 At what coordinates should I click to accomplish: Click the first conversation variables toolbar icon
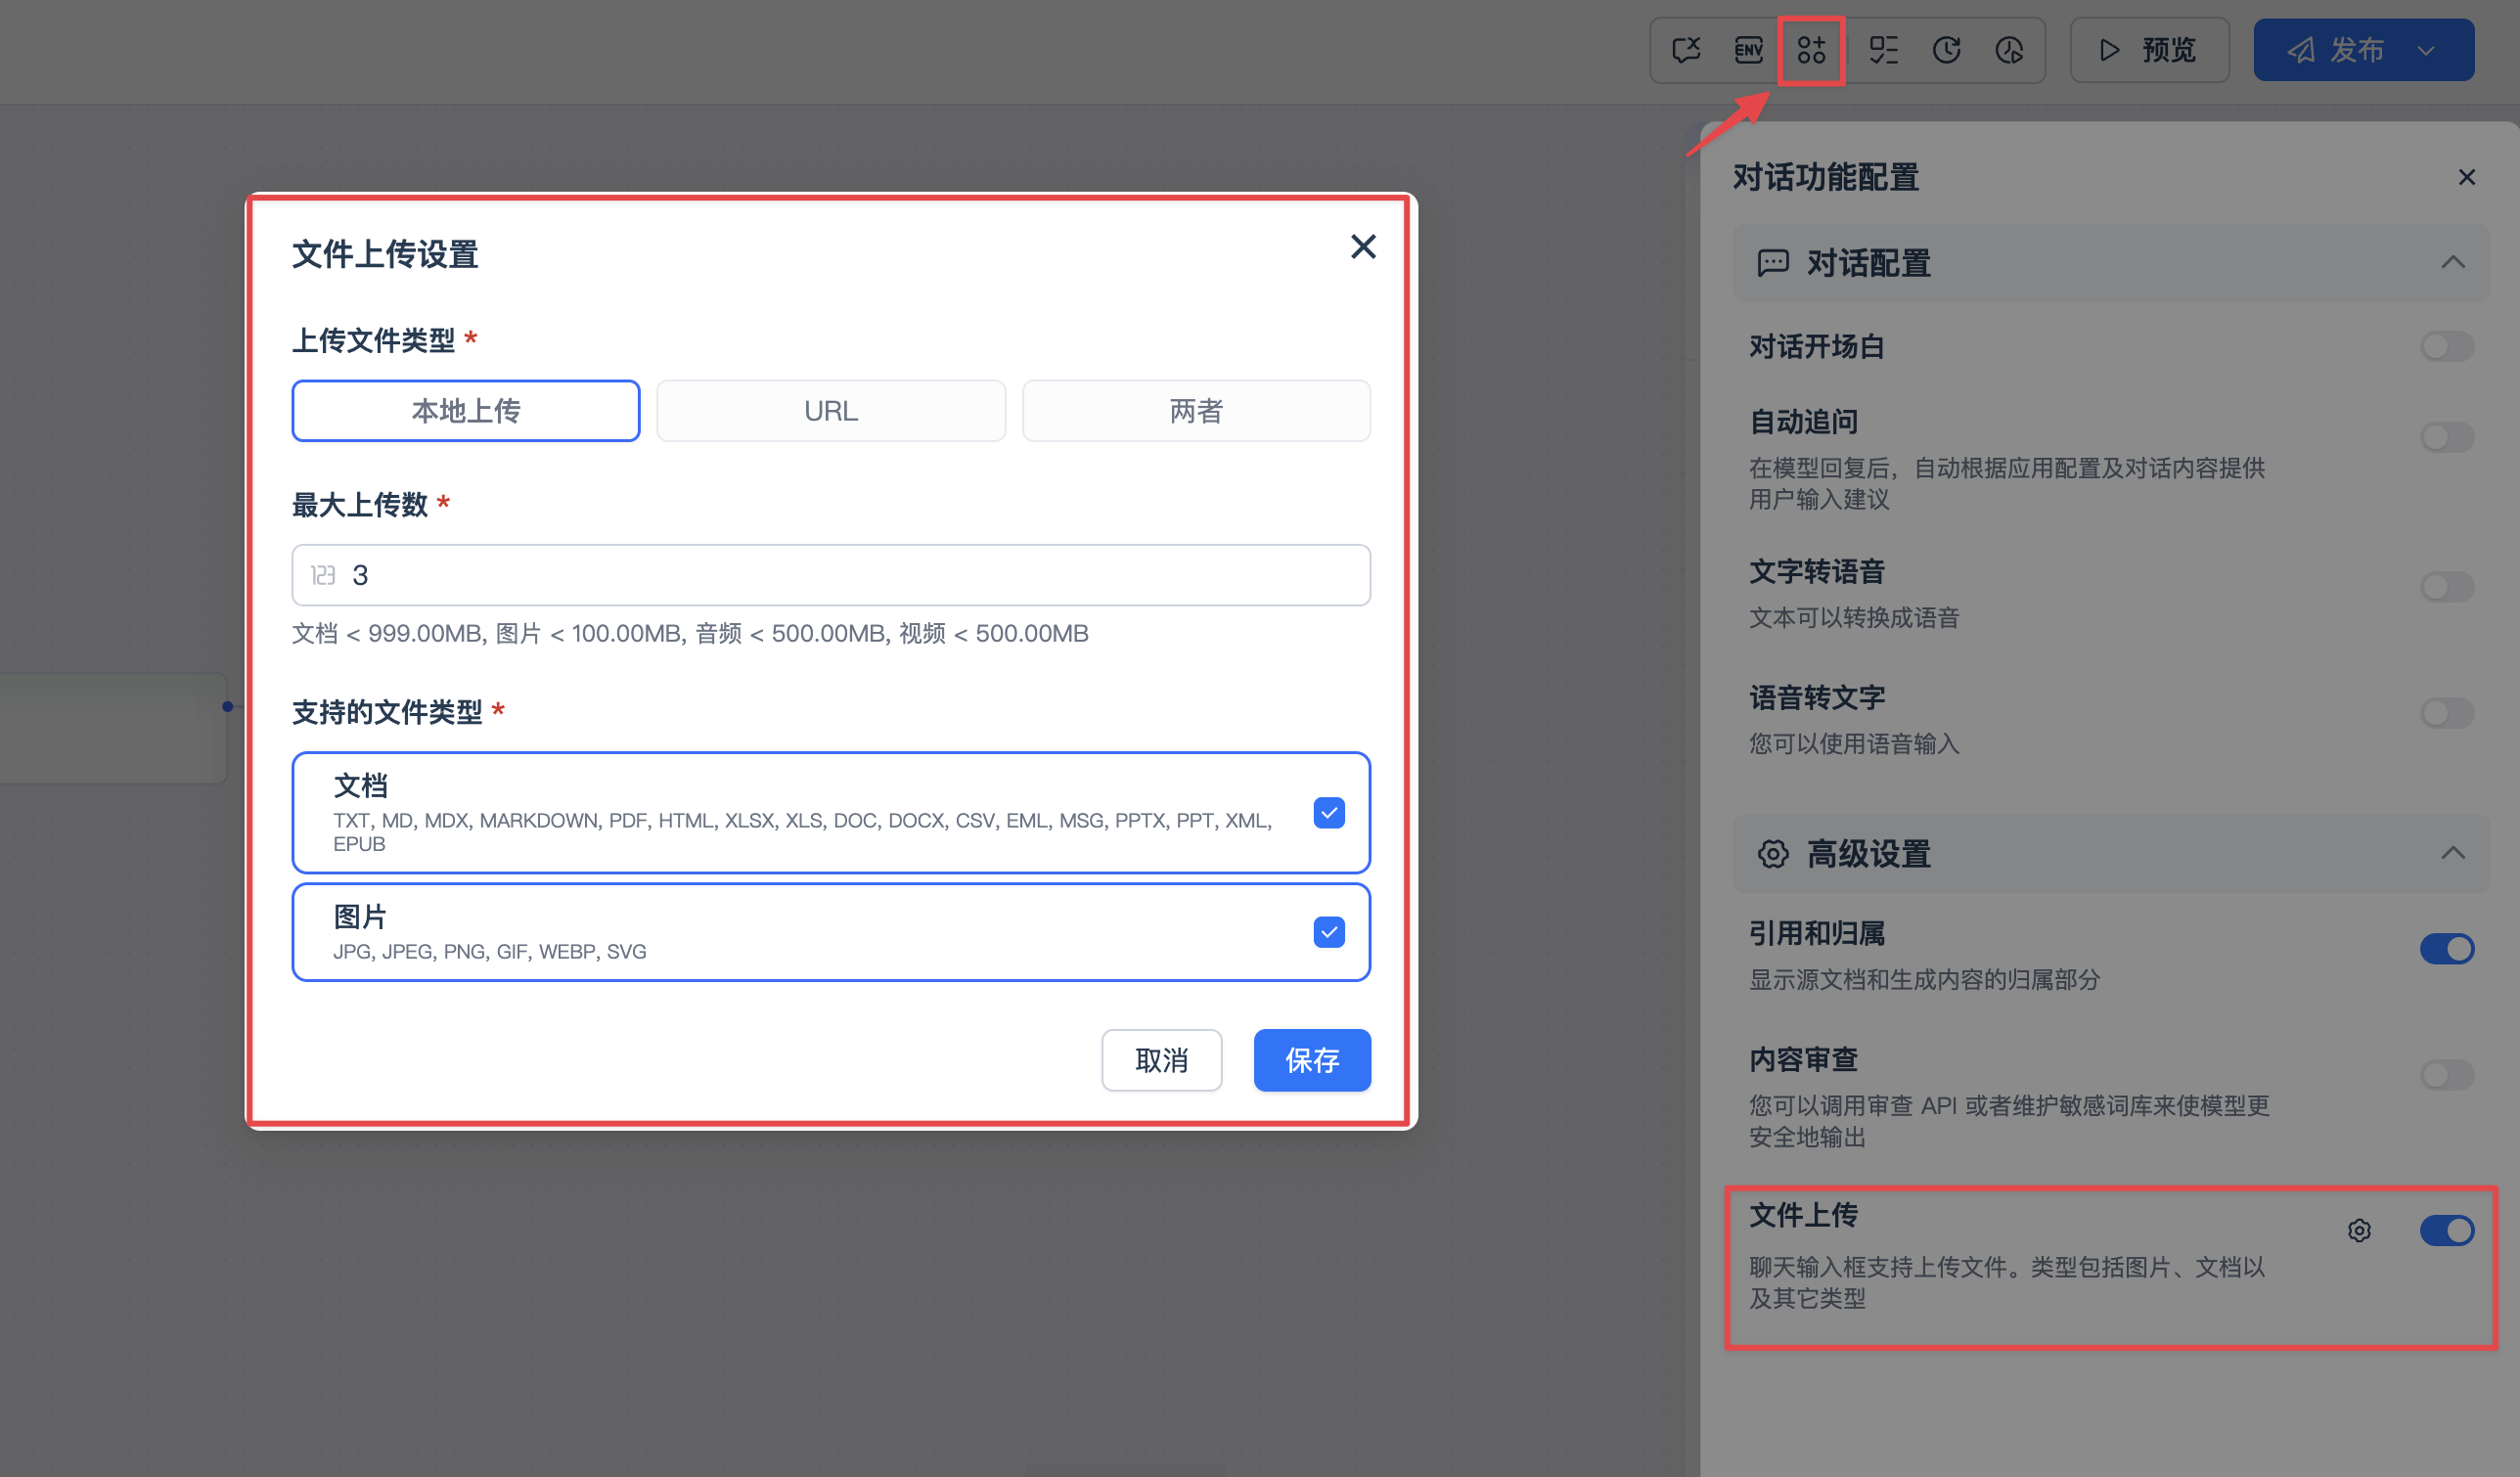(x=1686, y=50)
